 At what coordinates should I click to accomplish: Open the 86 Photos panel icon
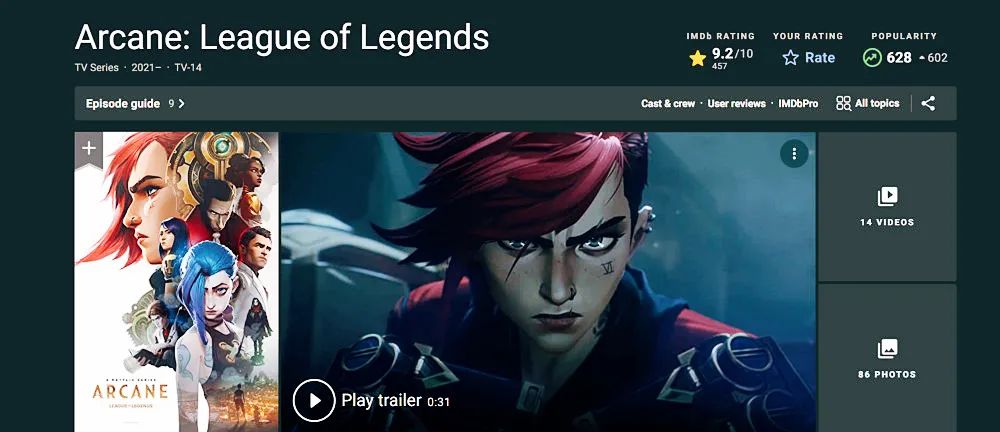click(x=887, y=348)
